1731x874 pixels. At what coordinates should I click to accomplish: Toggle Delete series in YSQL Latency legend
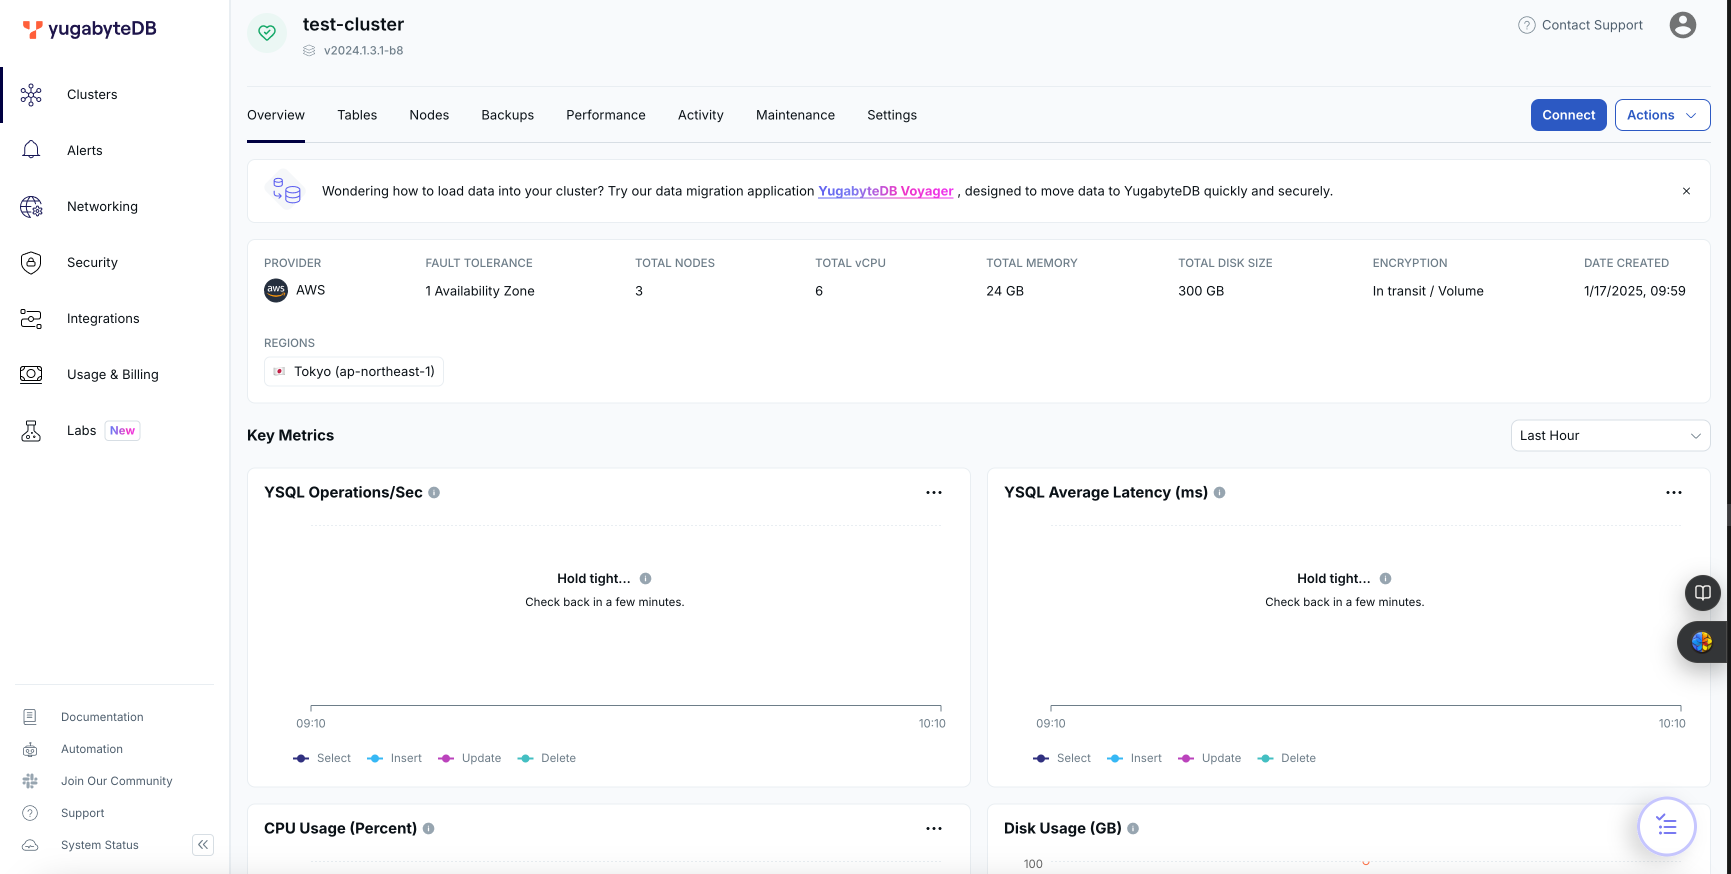pos(1287,758)
